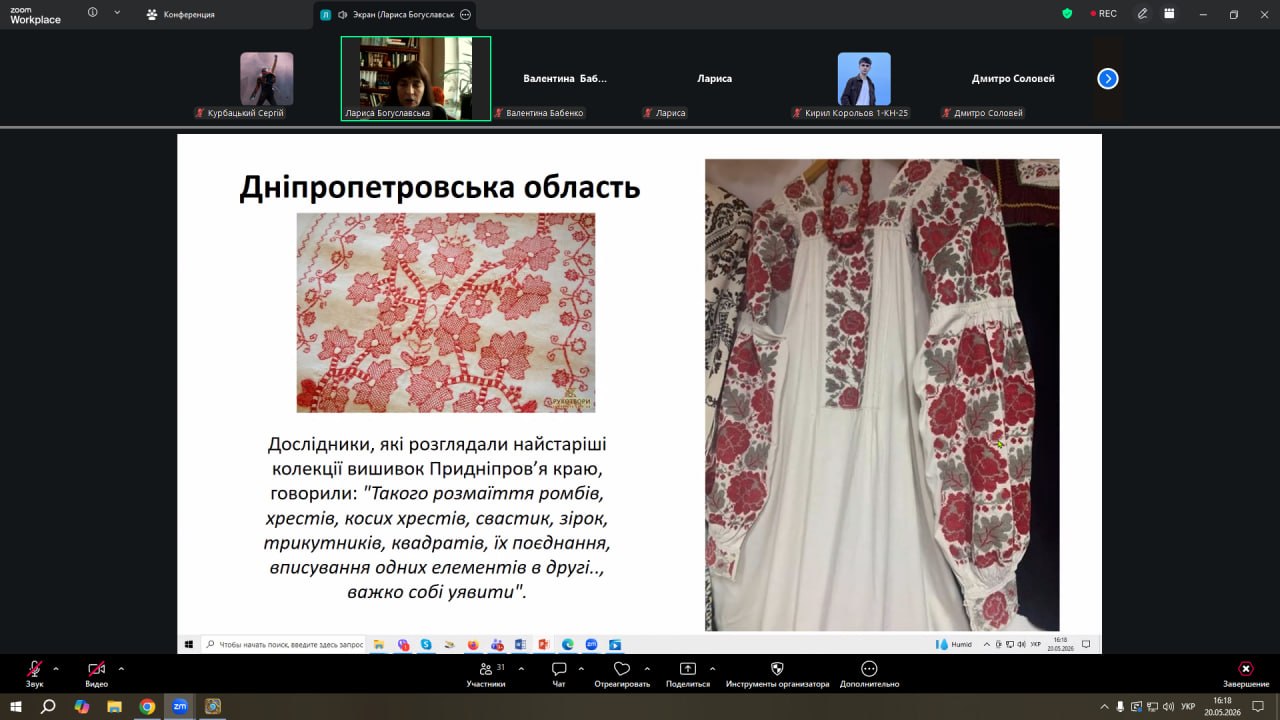The image size is (1280, 720).
Task: Click the REC recording indicator
Action: click(x=1102, y=14)
